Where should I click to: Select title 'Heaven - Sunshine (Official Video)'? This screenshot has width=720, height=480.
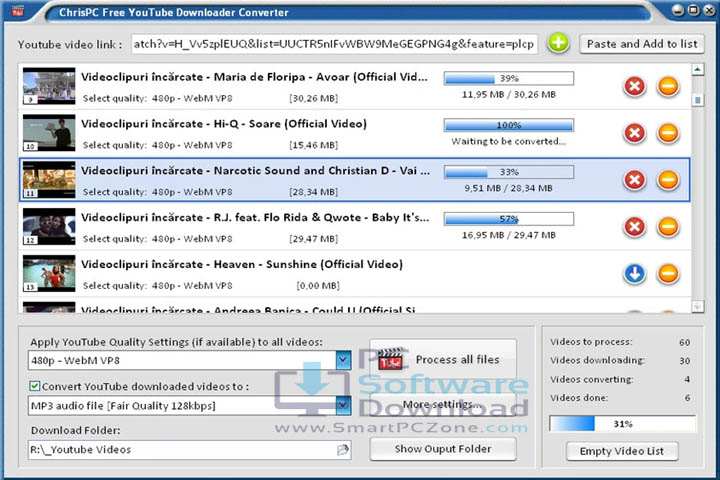click(309, 265)
